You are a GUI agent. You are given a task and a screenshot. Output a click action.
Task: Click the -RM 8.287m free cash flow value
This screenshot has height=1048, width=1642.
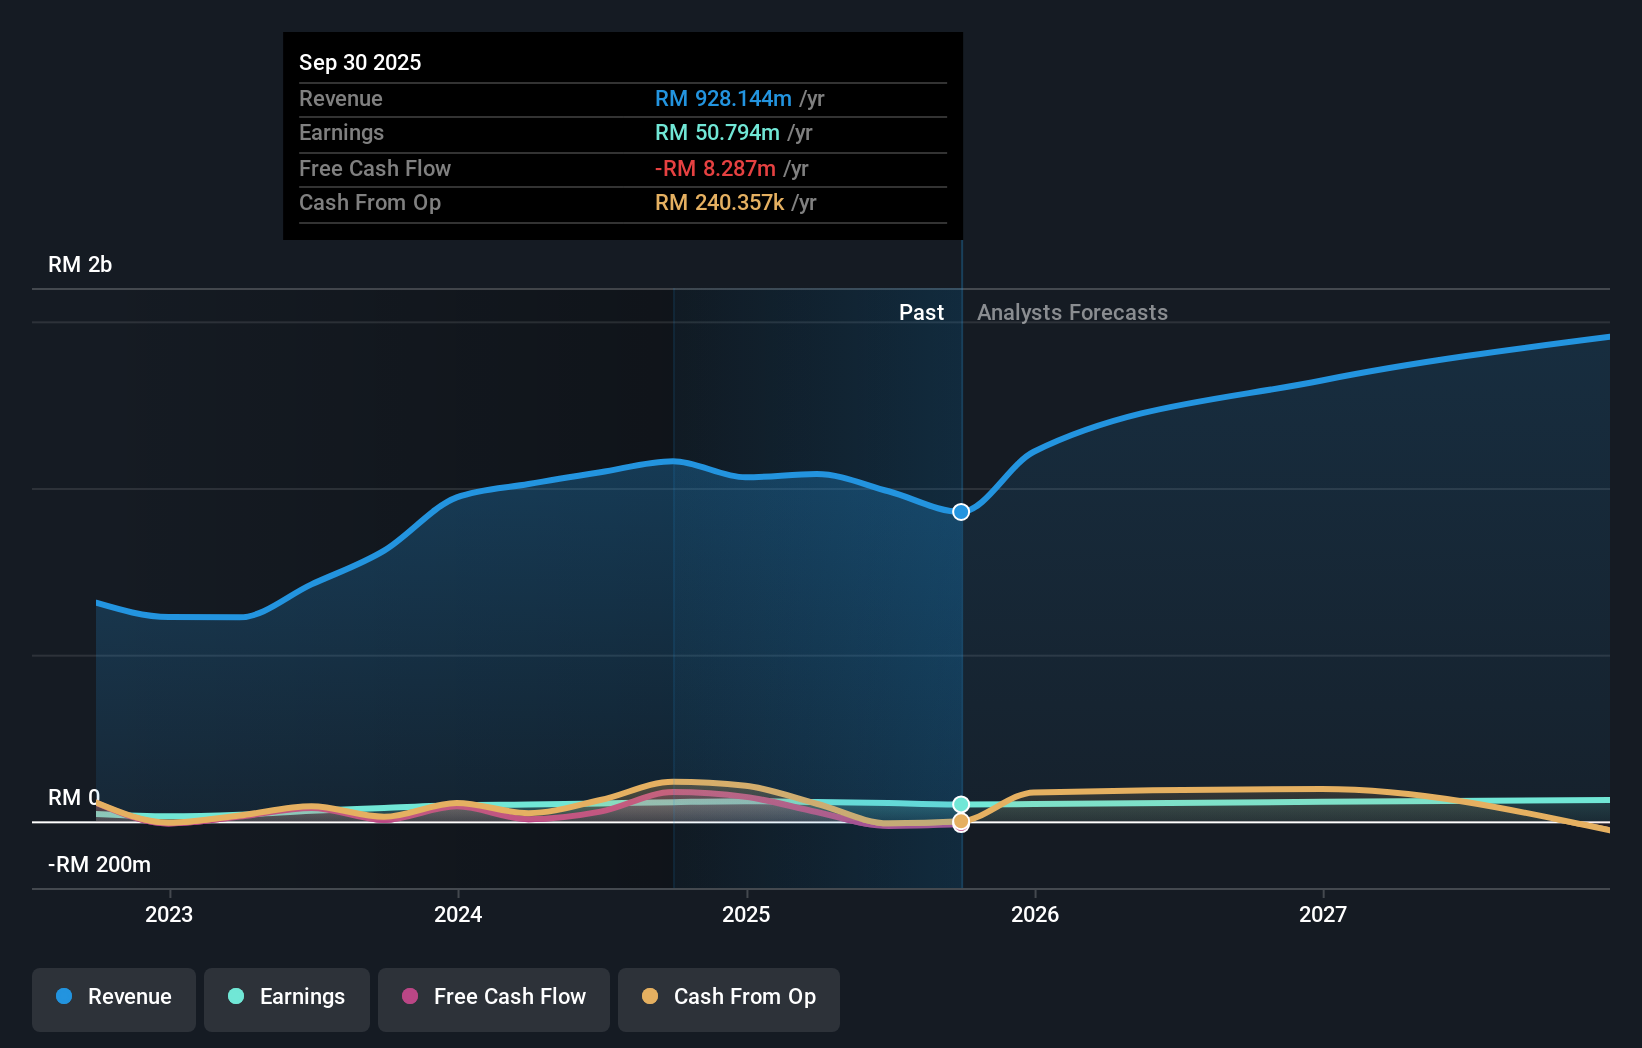(715, 169)
